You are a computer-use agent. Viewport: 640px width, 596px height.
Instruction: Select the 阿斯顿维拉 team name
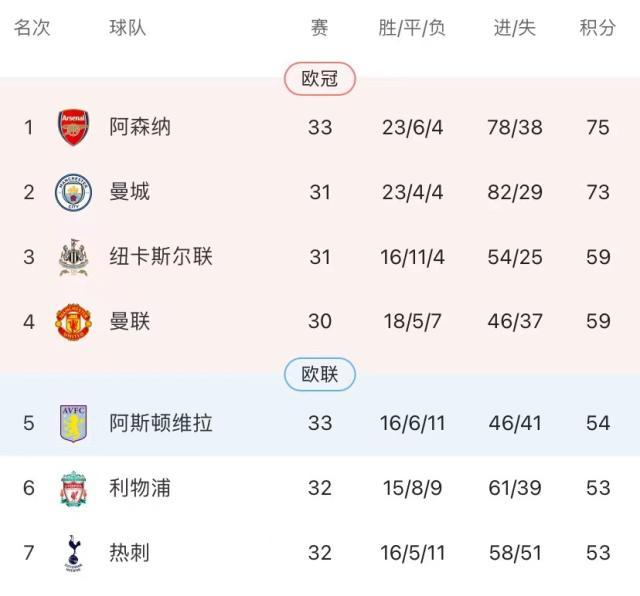click(x=161, y=423)
